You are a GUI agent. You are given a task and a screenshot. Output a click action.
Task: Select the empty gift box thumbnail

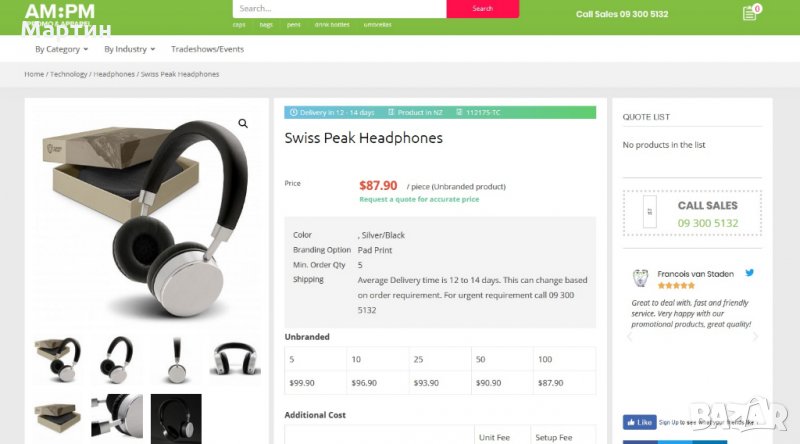pos(58,418)
